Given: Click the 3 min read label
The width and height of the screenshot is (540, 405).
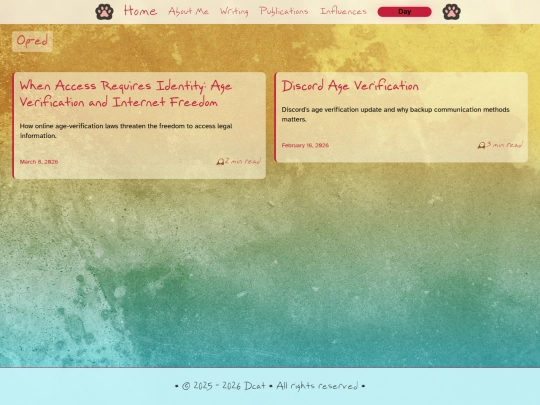Looking at the screenshot, I should tap(505, 145).
